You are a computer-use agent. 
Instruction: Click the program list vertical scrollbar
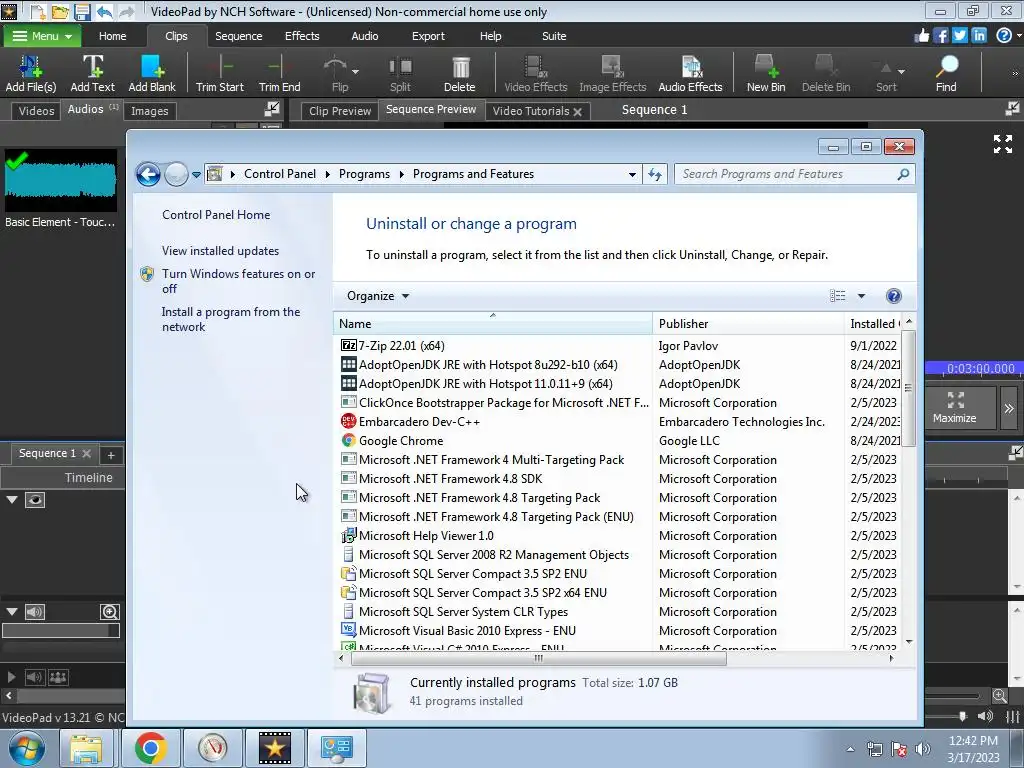pos(908,388)
